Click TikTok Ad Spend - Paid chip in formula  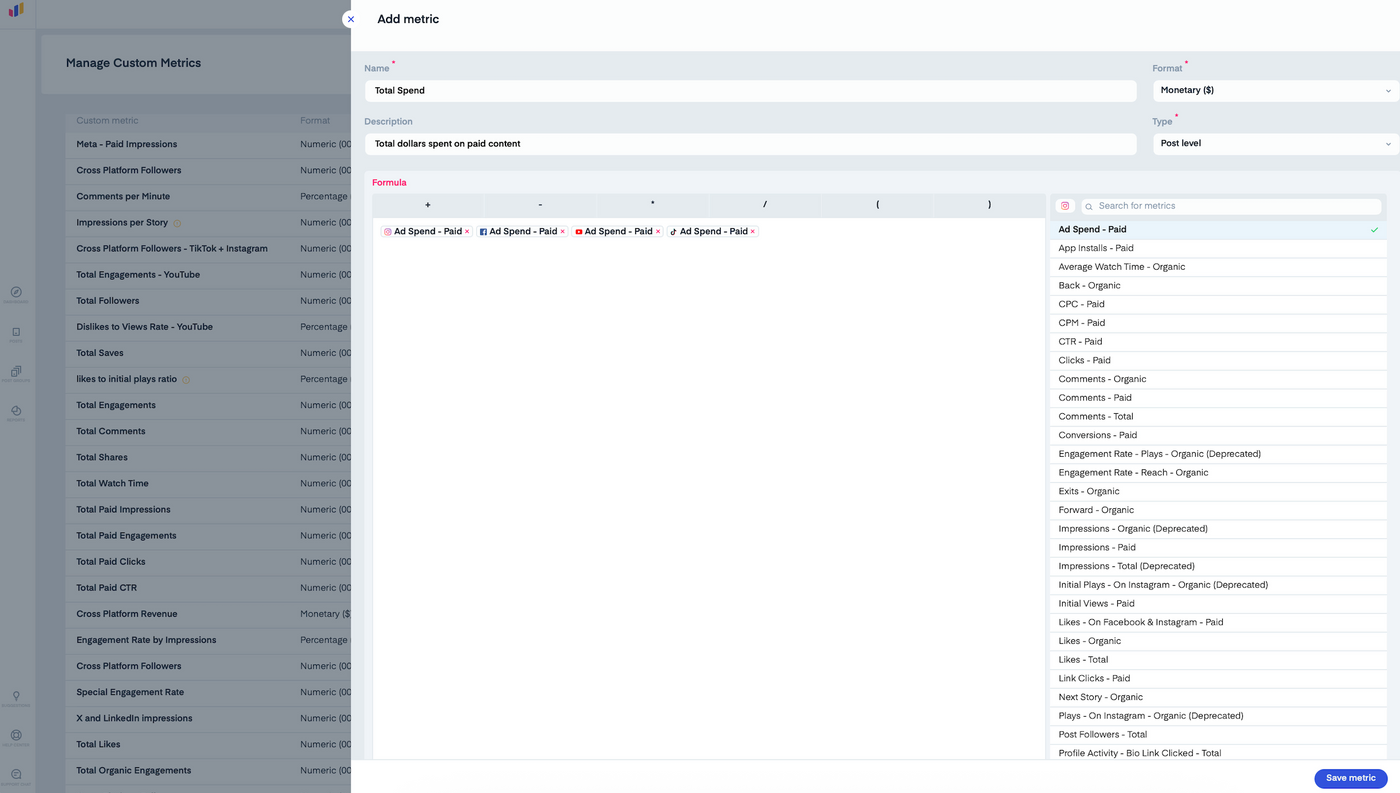(714, 232)
